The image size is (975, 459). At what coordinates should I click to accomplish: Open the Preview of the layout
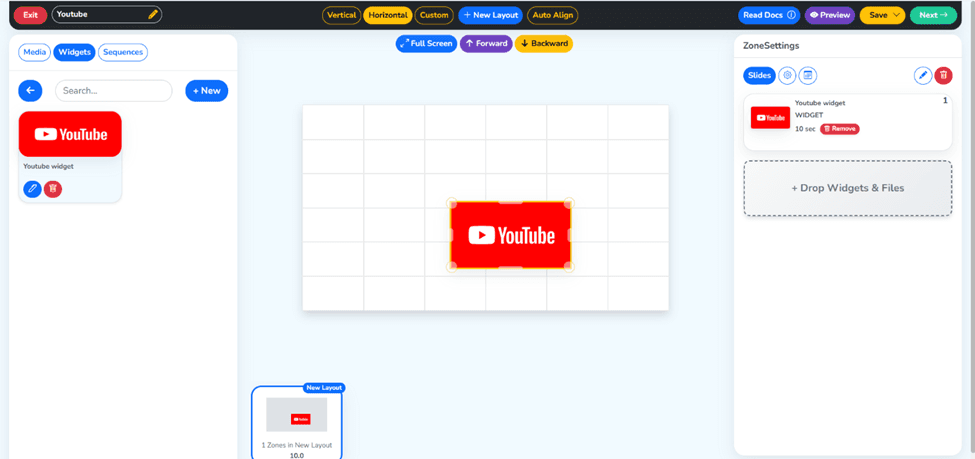829,15
